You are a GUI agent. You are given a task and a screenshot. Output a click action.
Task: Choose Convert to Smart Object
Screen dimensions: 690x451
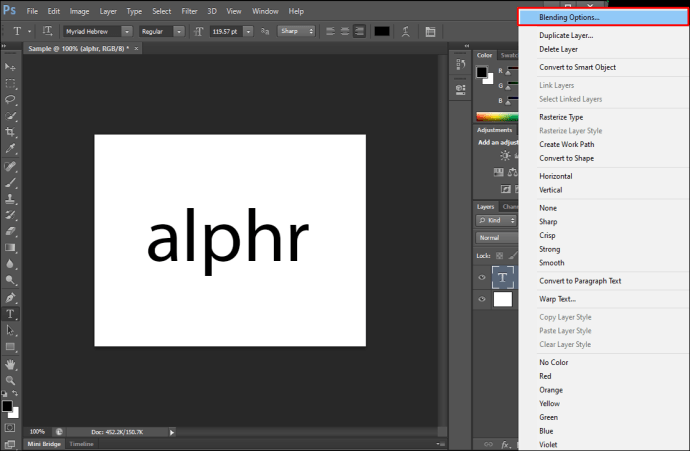point(577,67)
